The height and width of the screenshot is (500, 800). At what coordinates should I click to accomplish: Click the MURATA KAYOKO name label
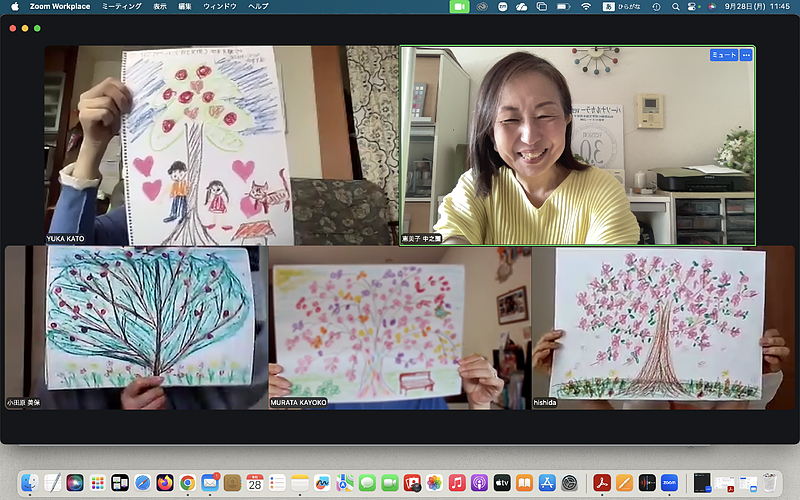[x=298, y=403]
